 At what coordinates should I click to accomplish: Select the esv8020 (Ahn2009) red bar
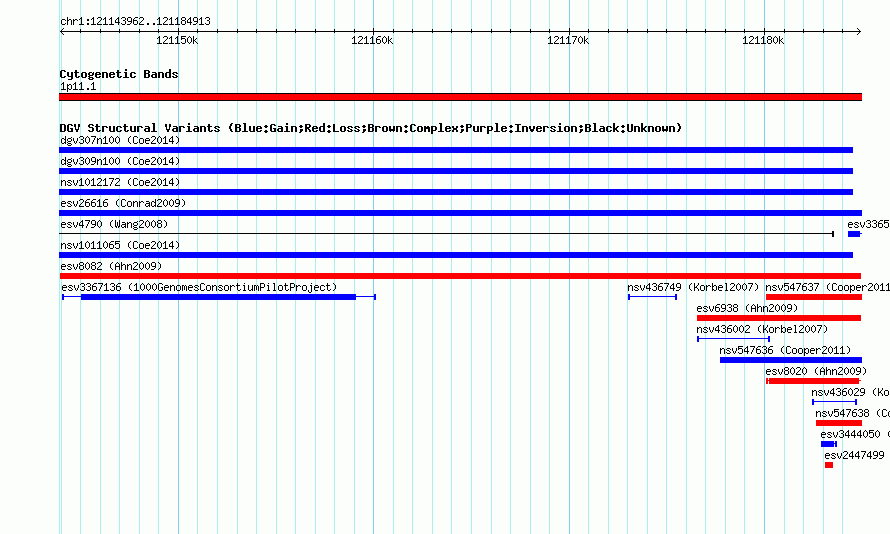pos(813,381)
